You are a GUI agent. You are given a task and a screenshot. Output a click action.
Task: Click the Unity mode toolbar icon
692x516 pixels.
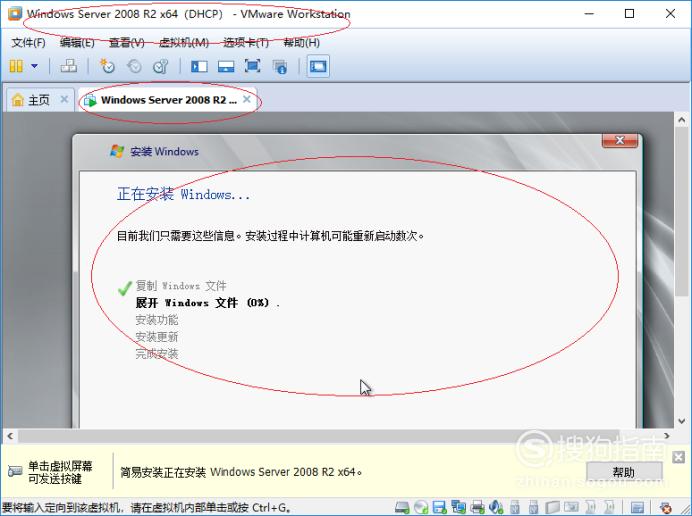[x=280, y=67]
